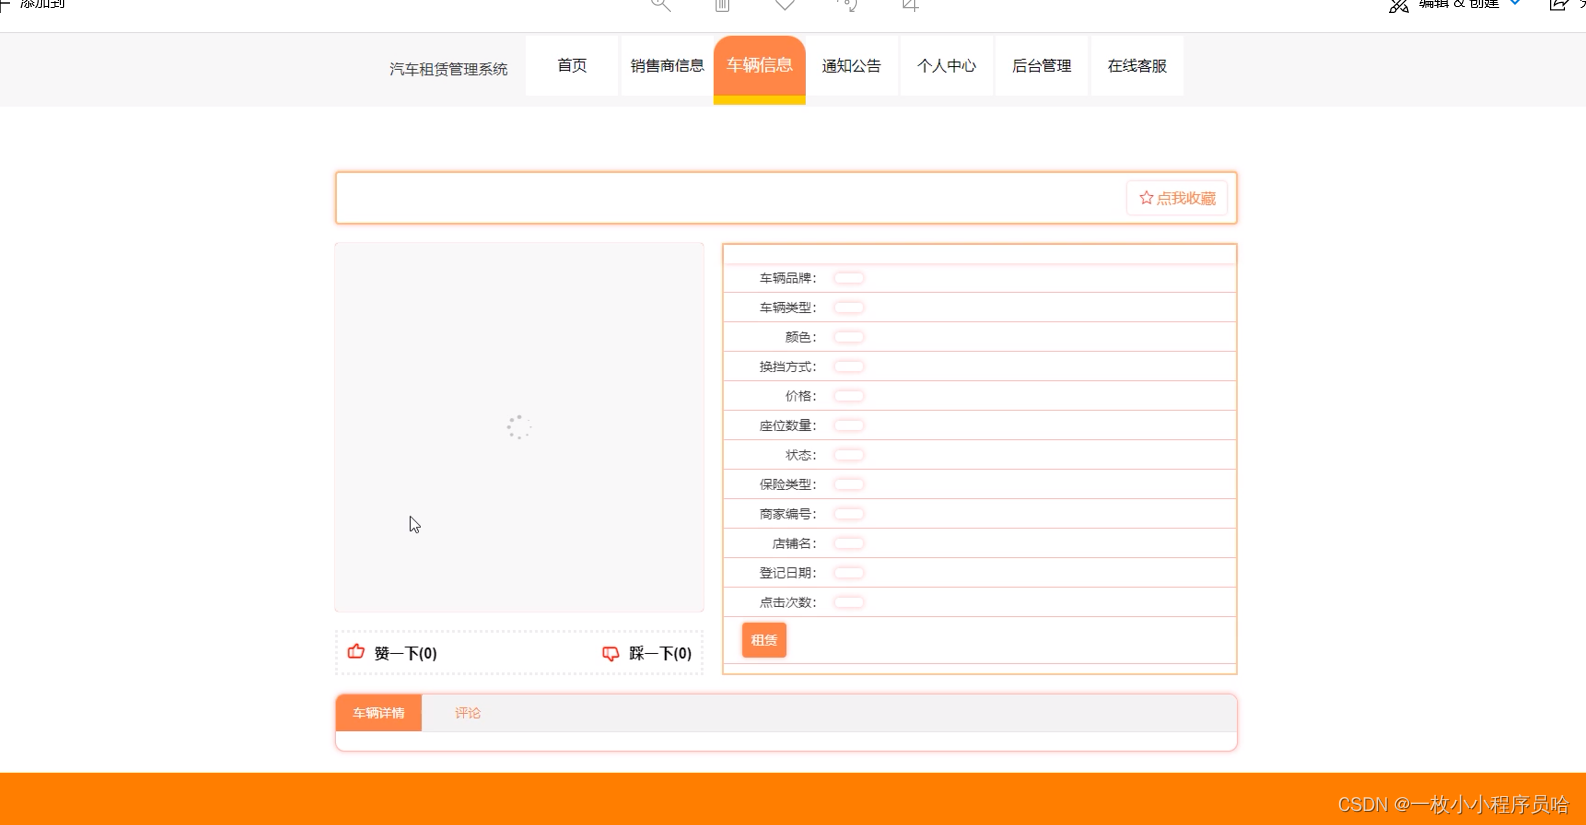Click the thumbs-up icon beside 赞一下
Viewport: 1586px width, 825px height.
click(356, 652)
